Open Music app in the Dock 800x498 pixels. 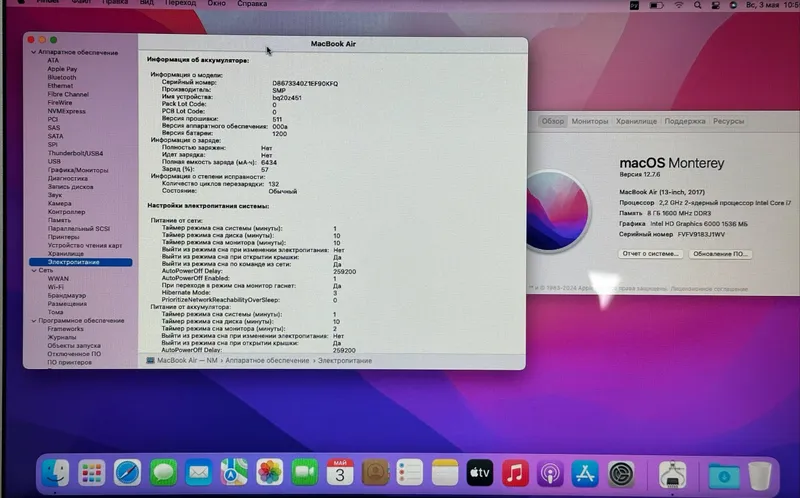click(515, 473)
